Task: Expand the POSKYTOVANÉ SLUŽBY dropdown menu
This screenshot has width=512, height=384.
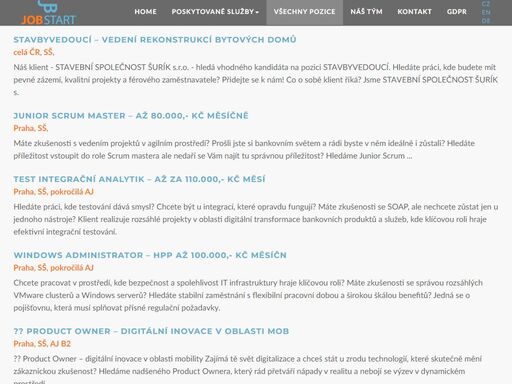Action: (x=215, y=12)
